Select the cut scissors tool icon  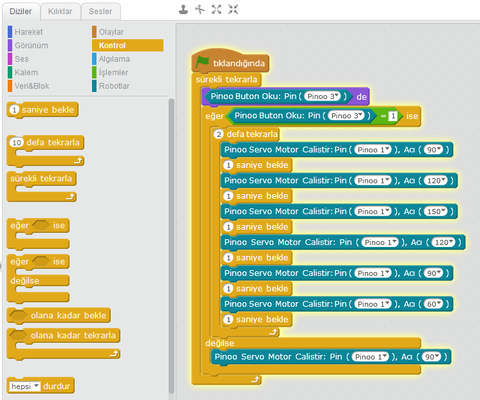[200, 10]
